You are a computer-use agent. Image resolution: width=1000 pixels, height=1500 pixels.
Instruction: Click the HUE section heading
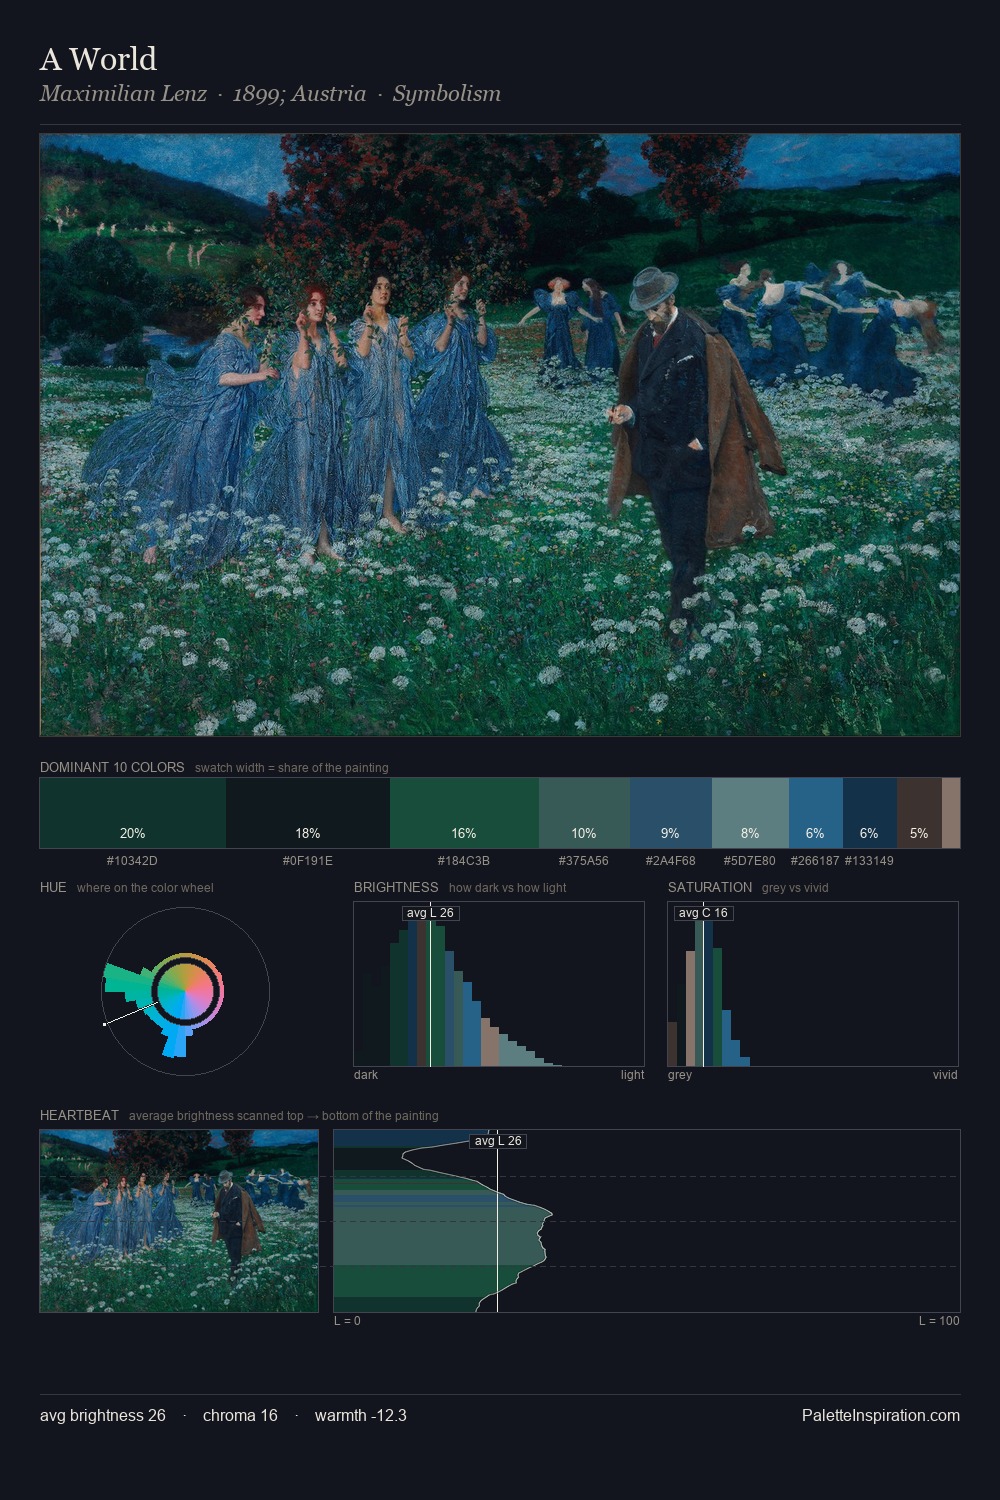[53, 887]
